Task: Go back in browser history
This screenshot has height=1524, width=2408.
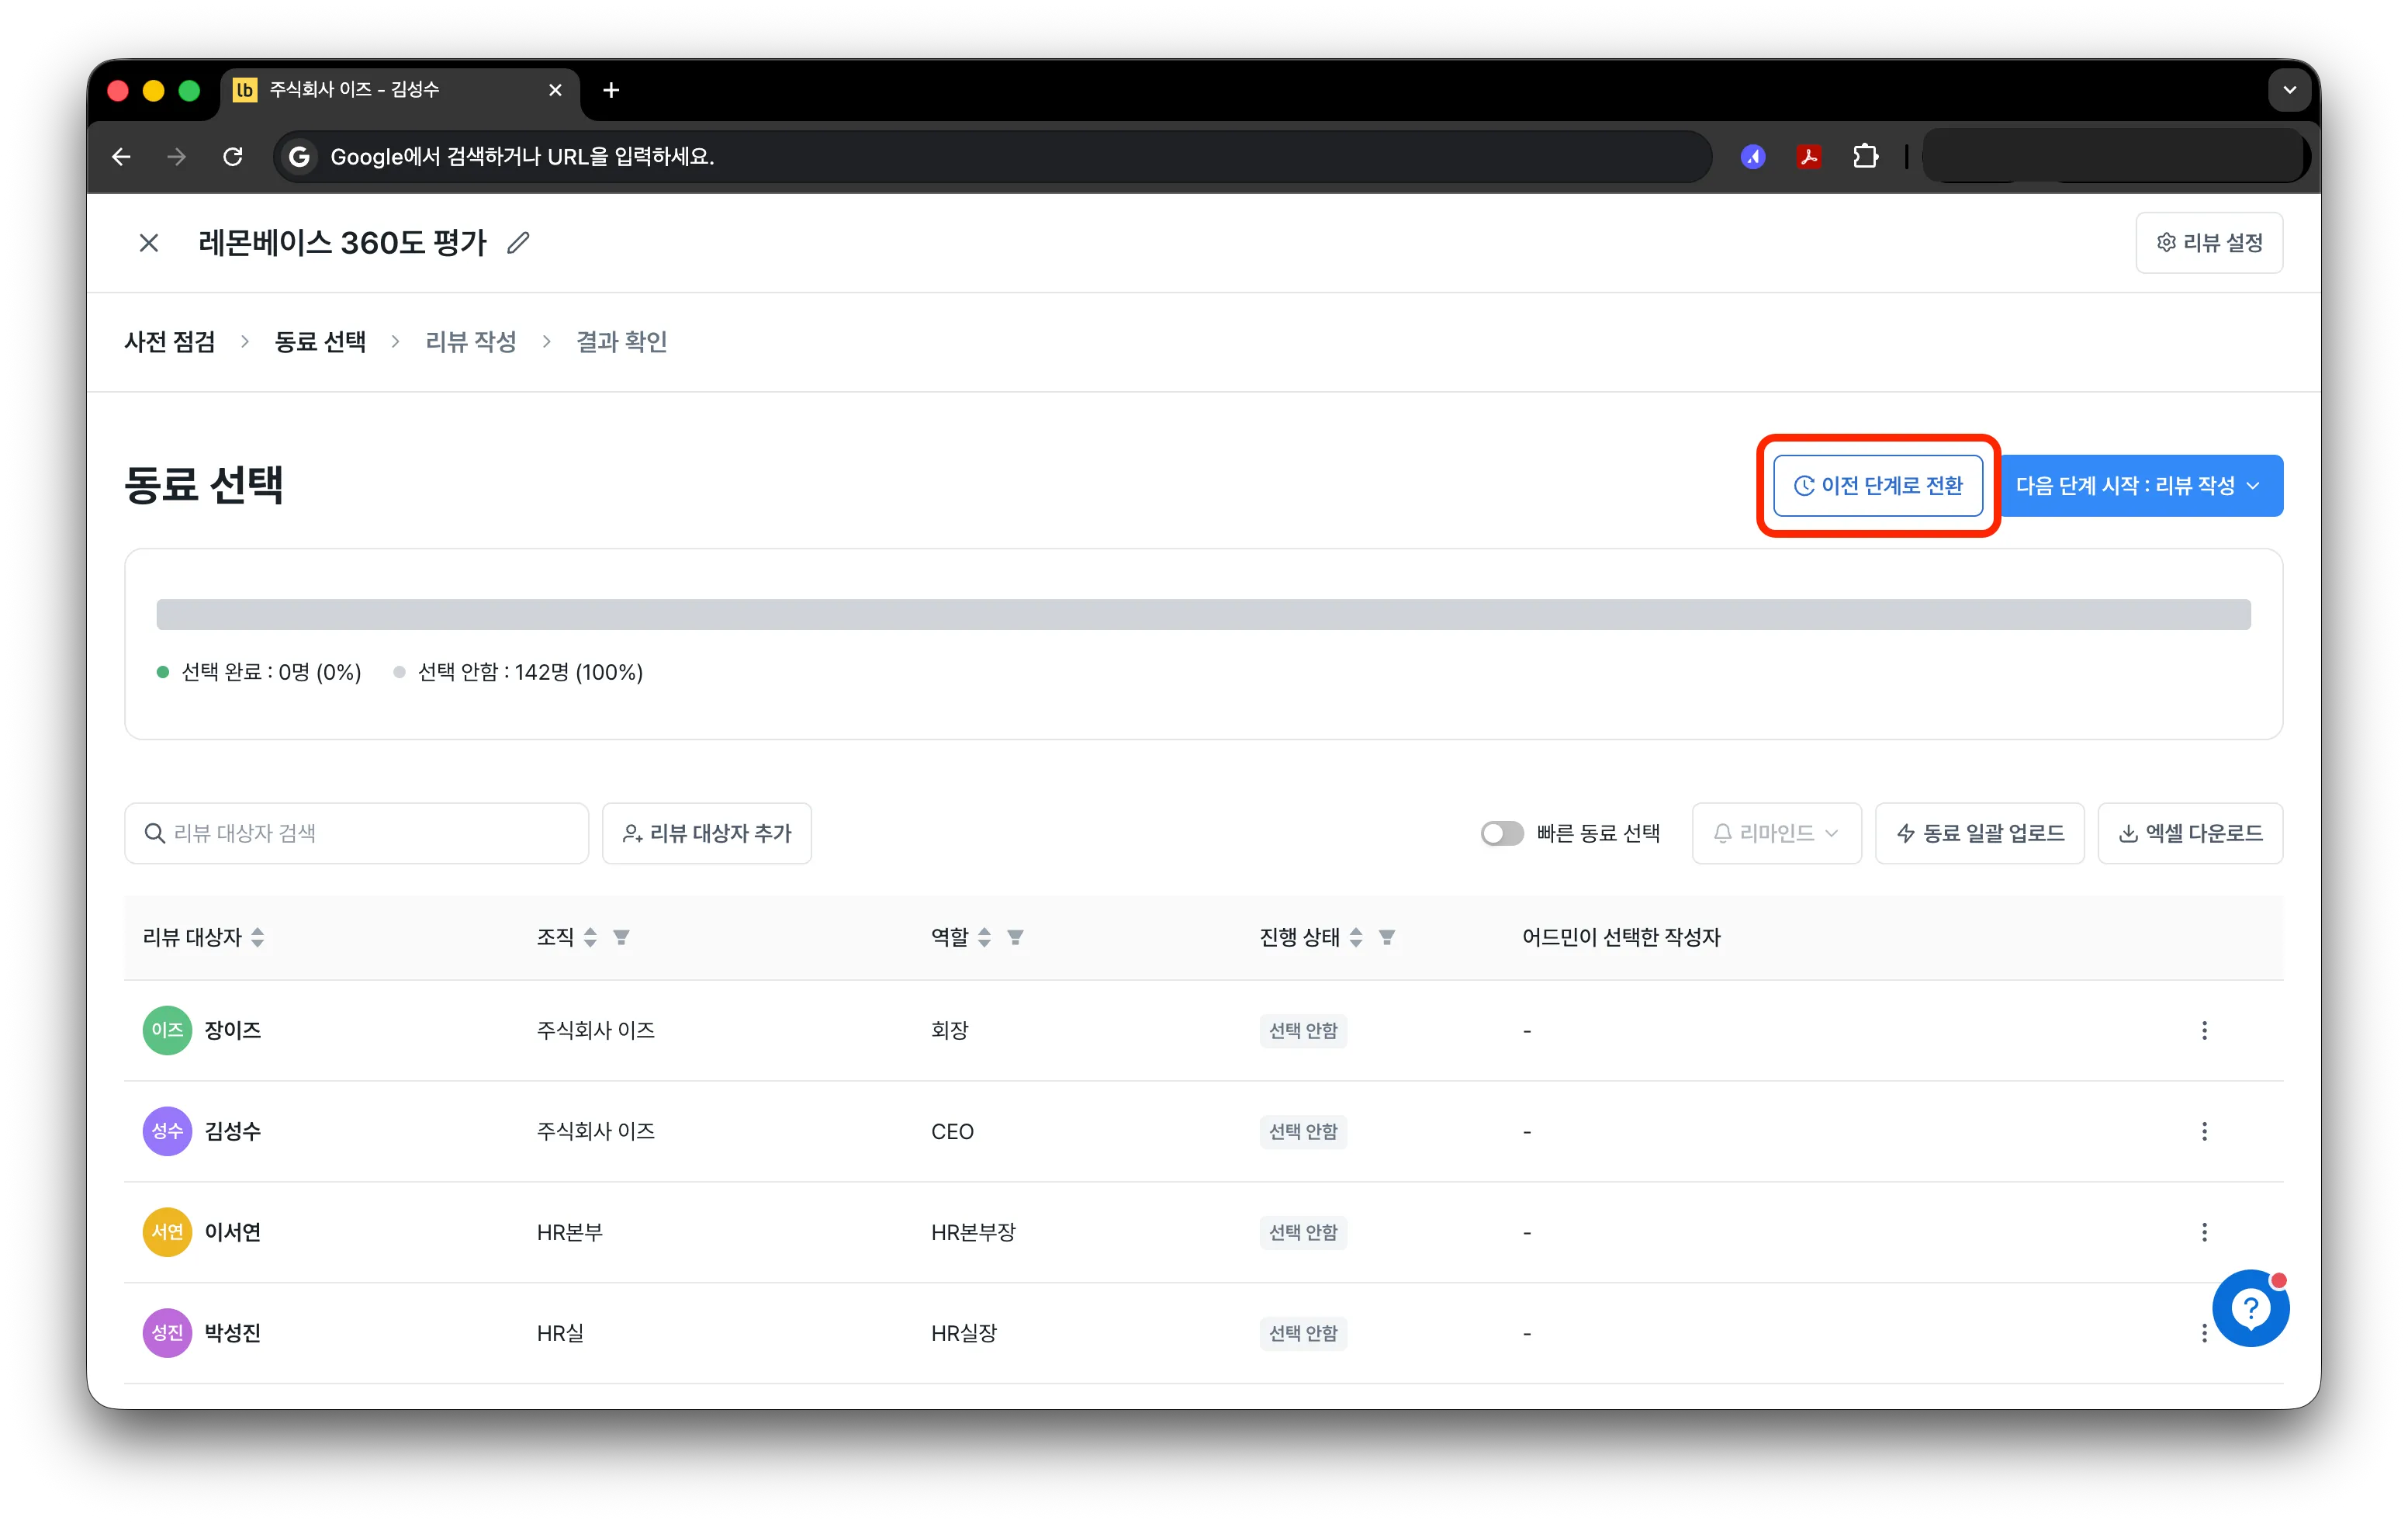Action: tap(121, 157)
